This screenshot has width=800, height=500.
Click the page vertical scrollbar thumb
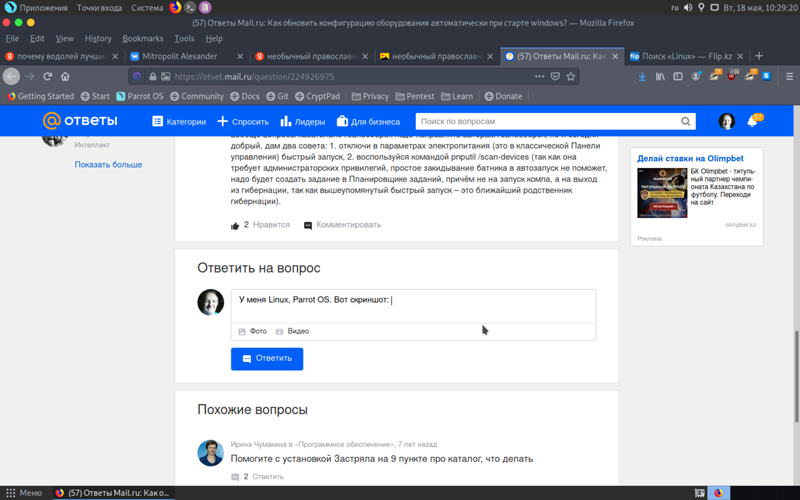pos(796,377)
